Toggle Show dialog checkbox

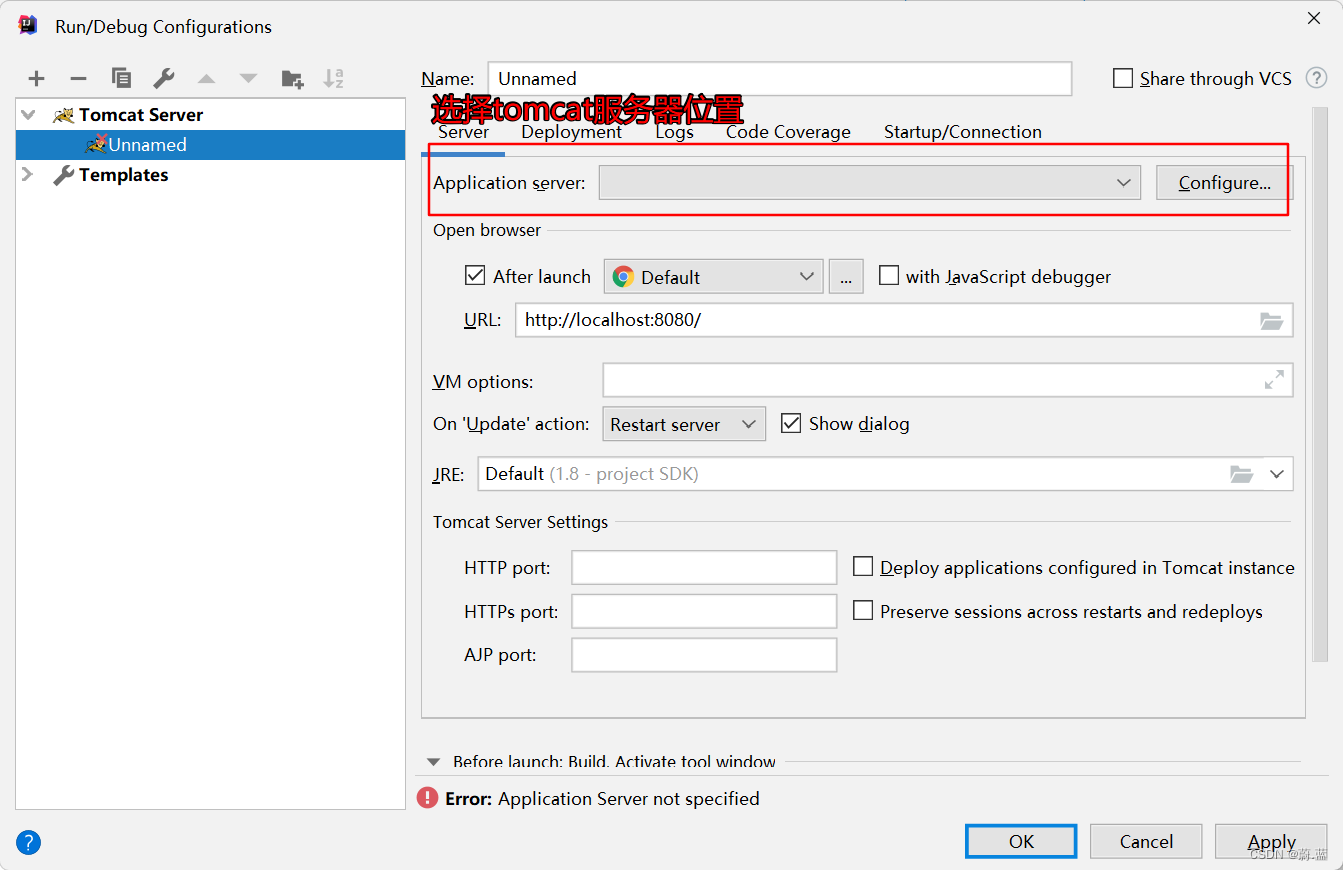(x=791, y=423)
